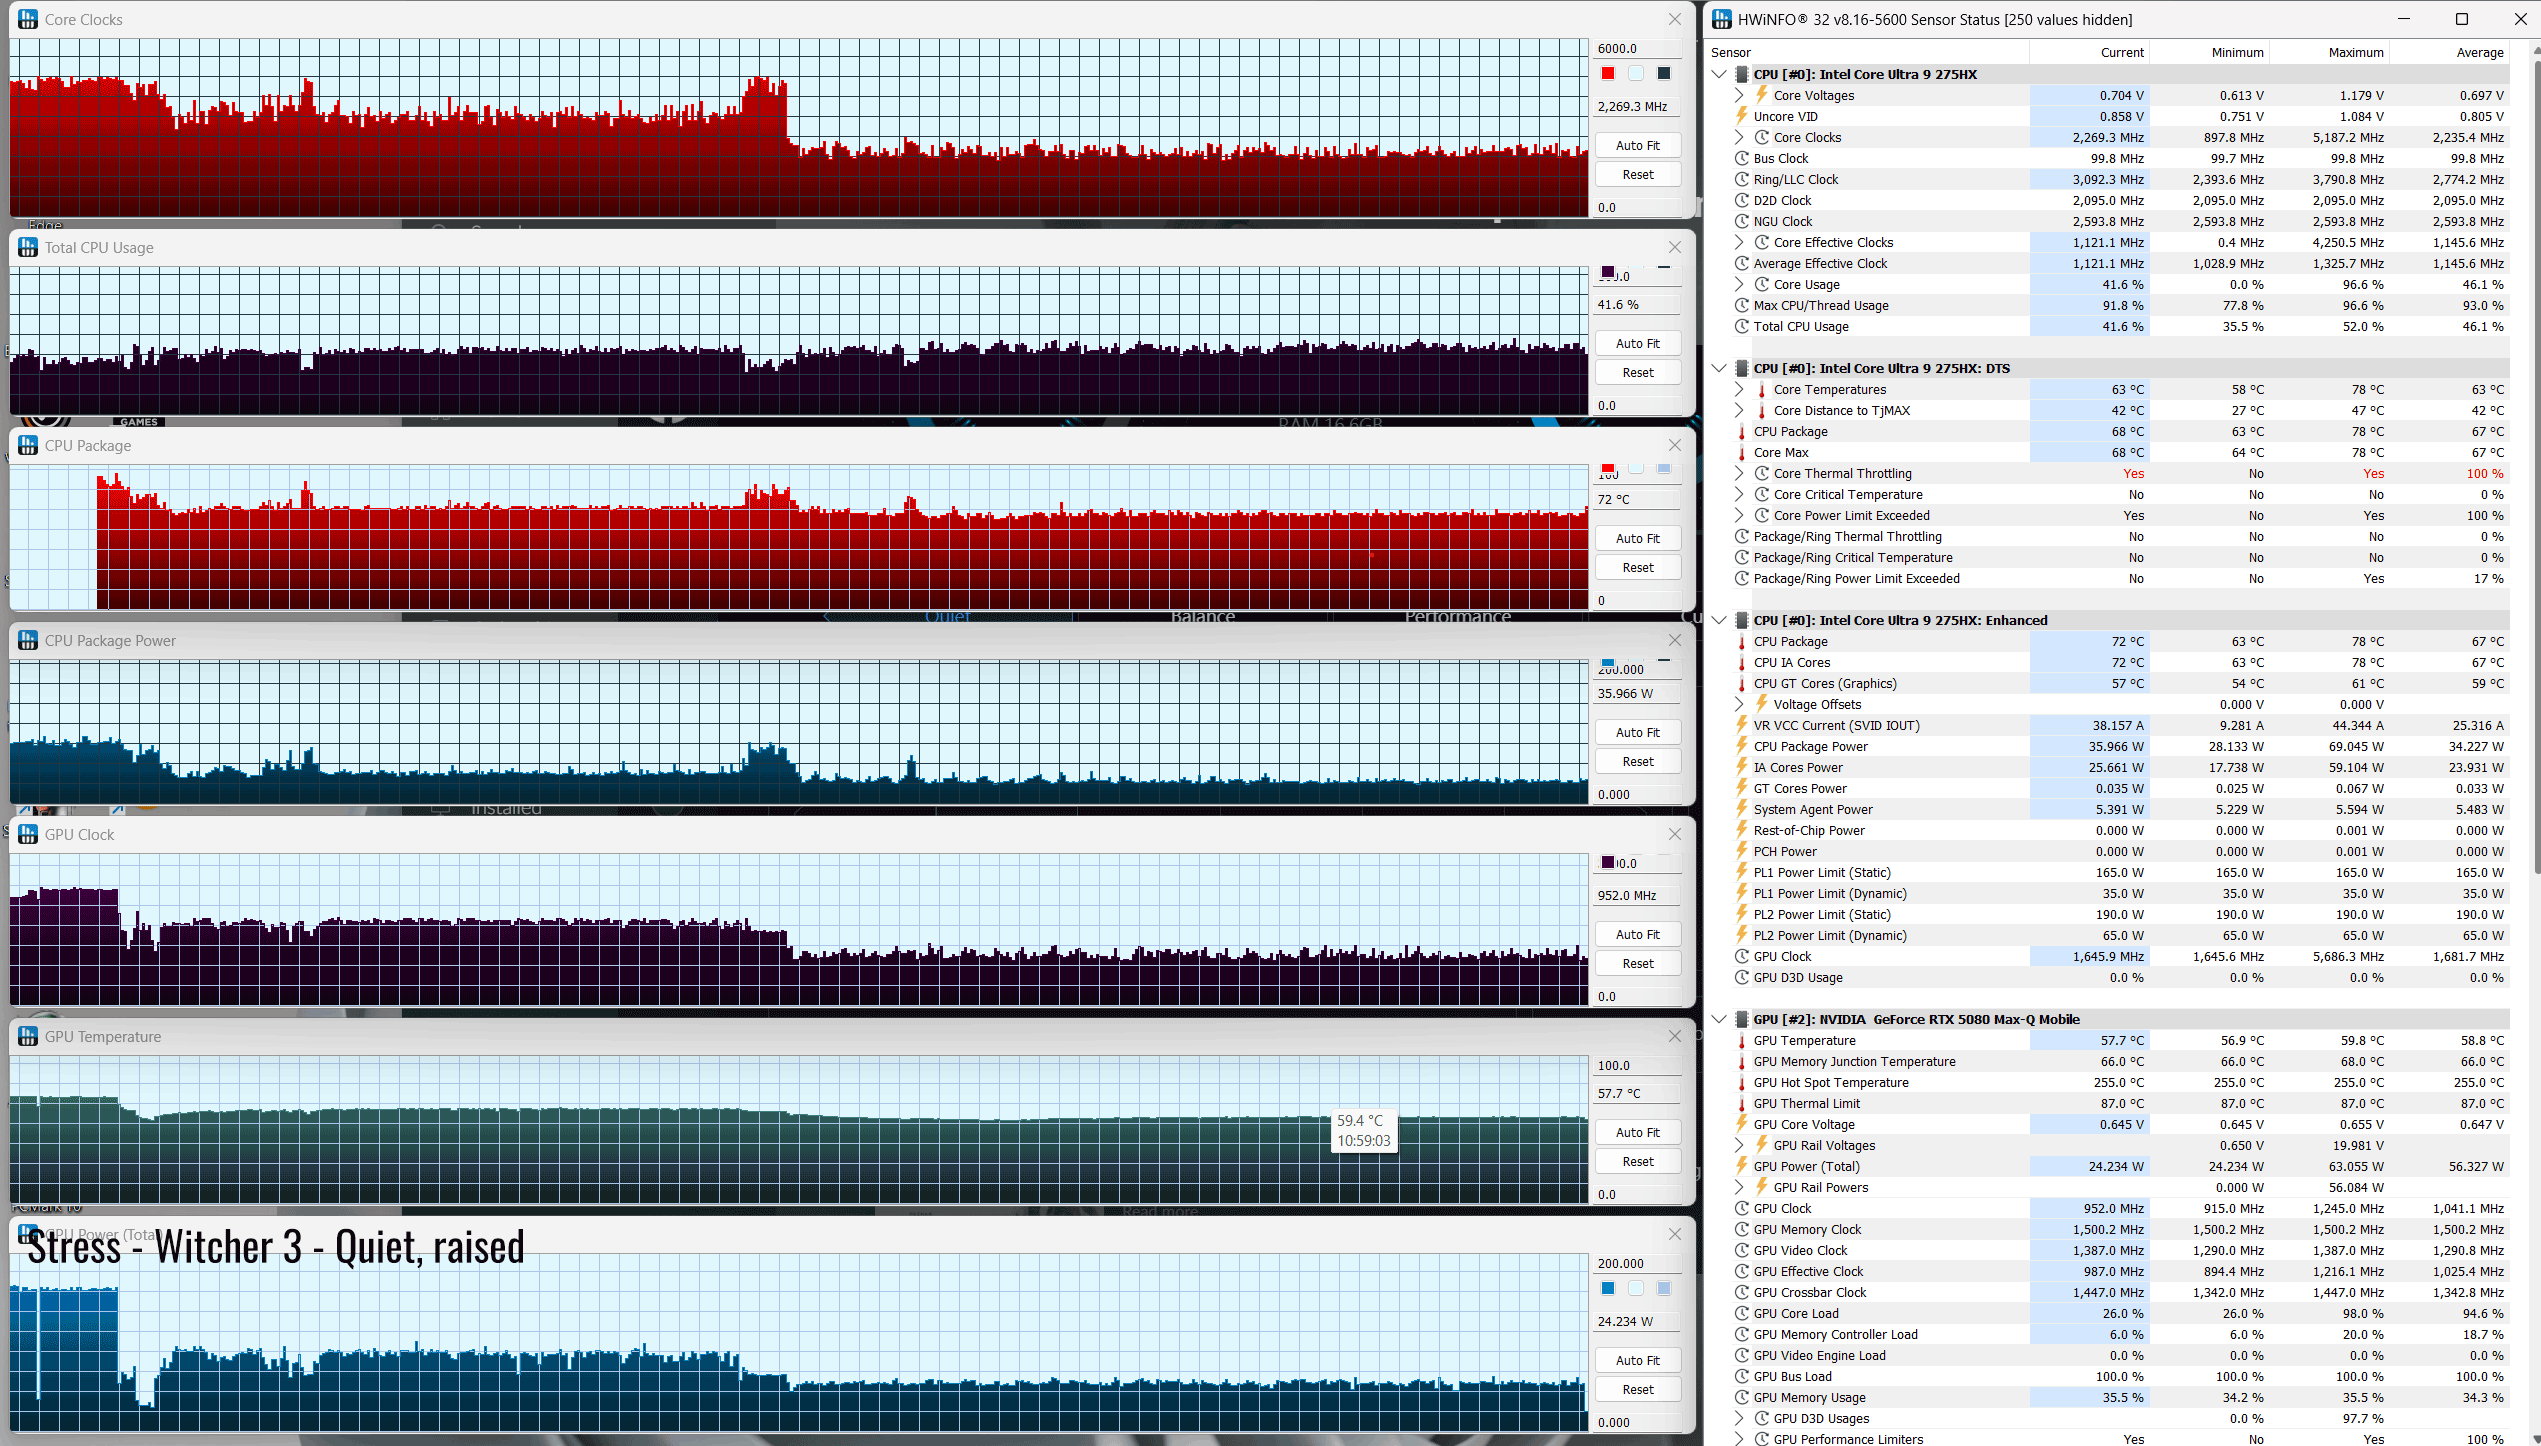Reset the CPU Package Power graph
This screenshot has height=1446, width=2541.
1637,761
